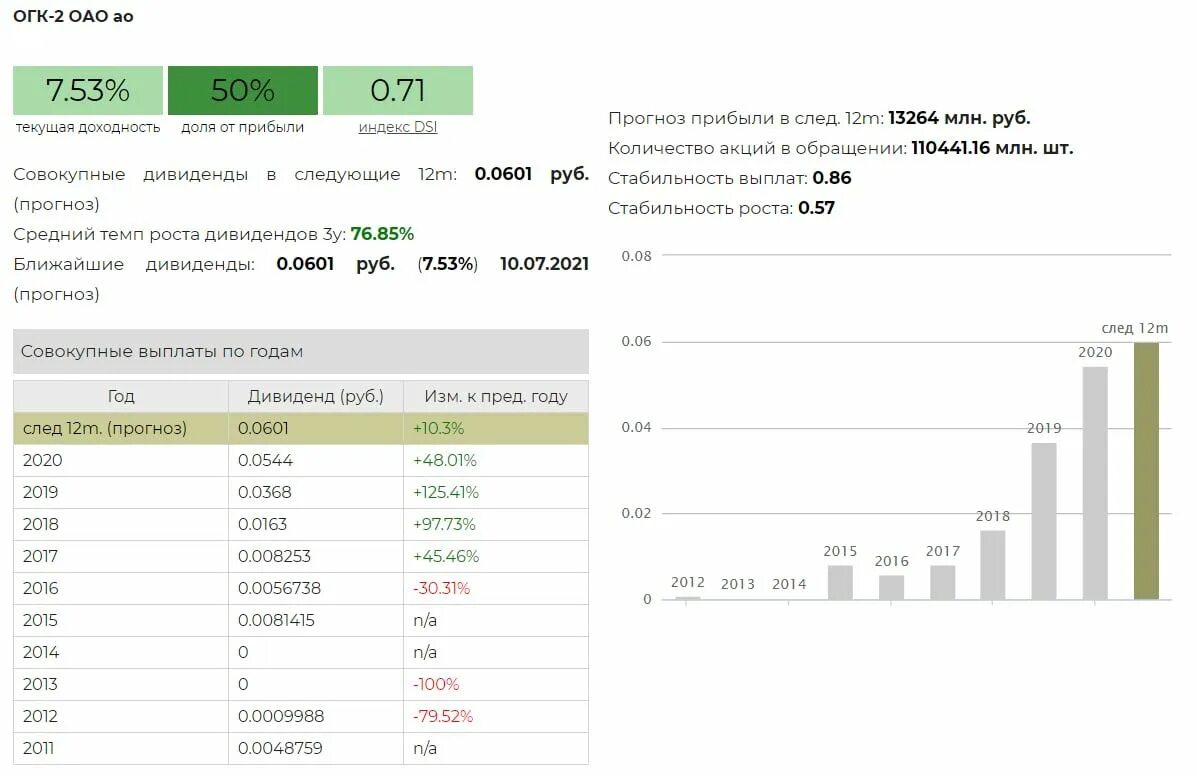The width and height of the screenshot is (1197, 776).
Task: Click the 2019 bar in the chart
Action: 1044,521
